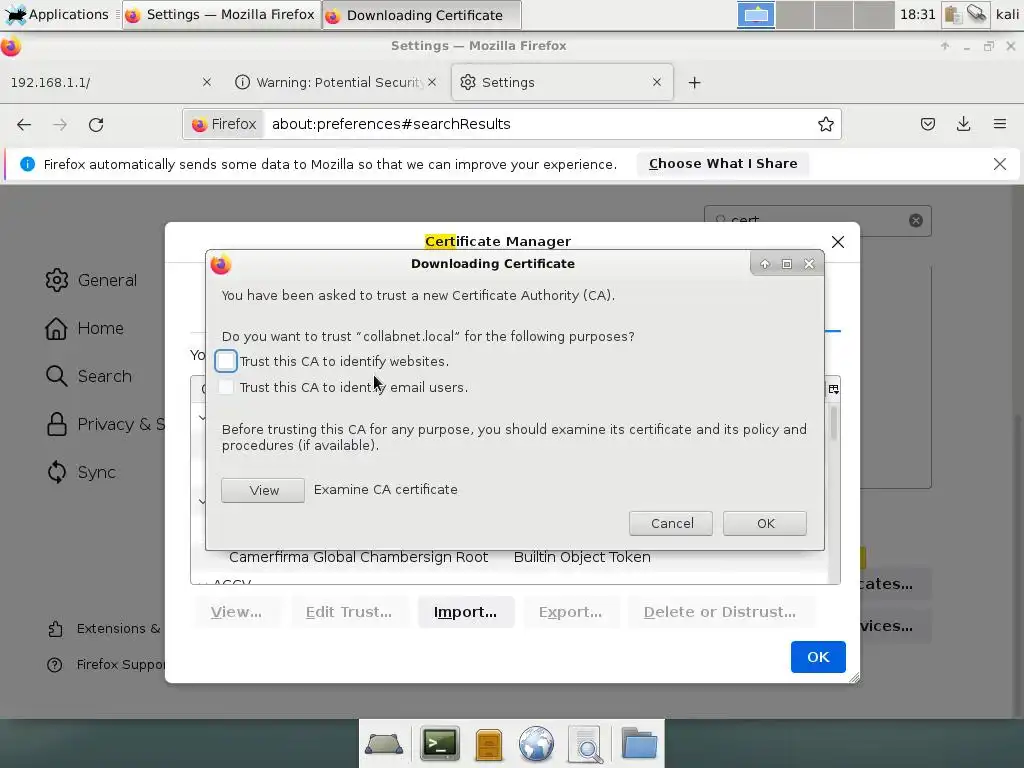Open Save to Pocket icon

pos(927,124)
